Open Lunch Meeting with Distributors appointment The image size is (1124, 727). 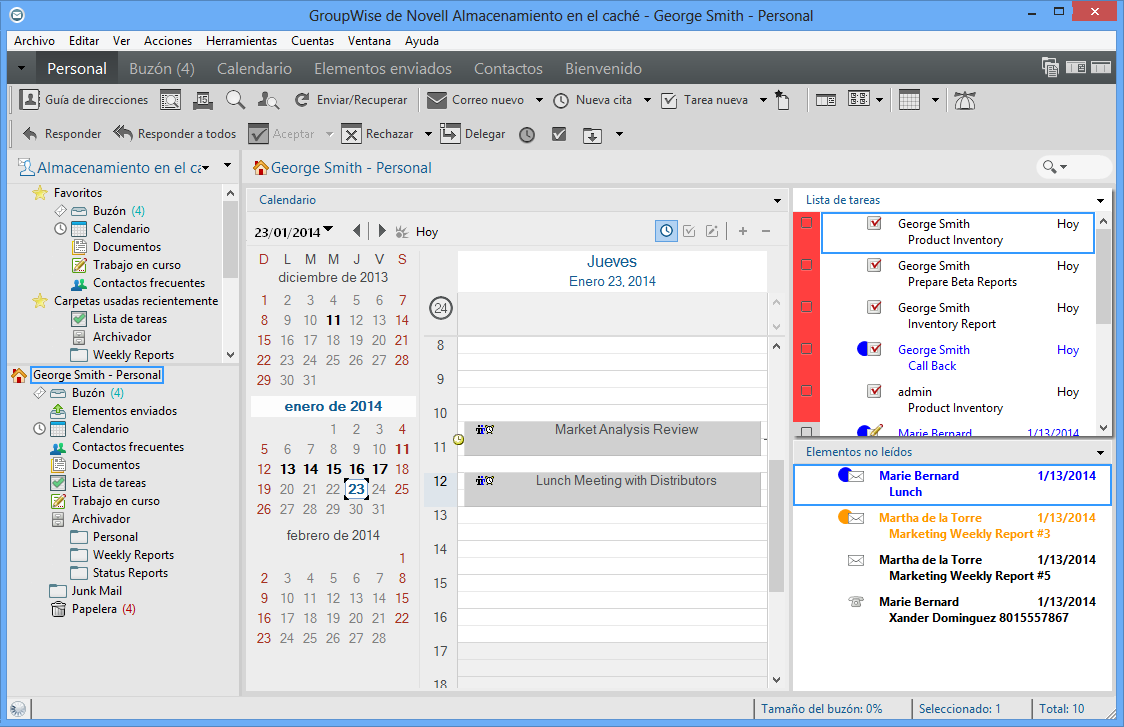(612, 489)
